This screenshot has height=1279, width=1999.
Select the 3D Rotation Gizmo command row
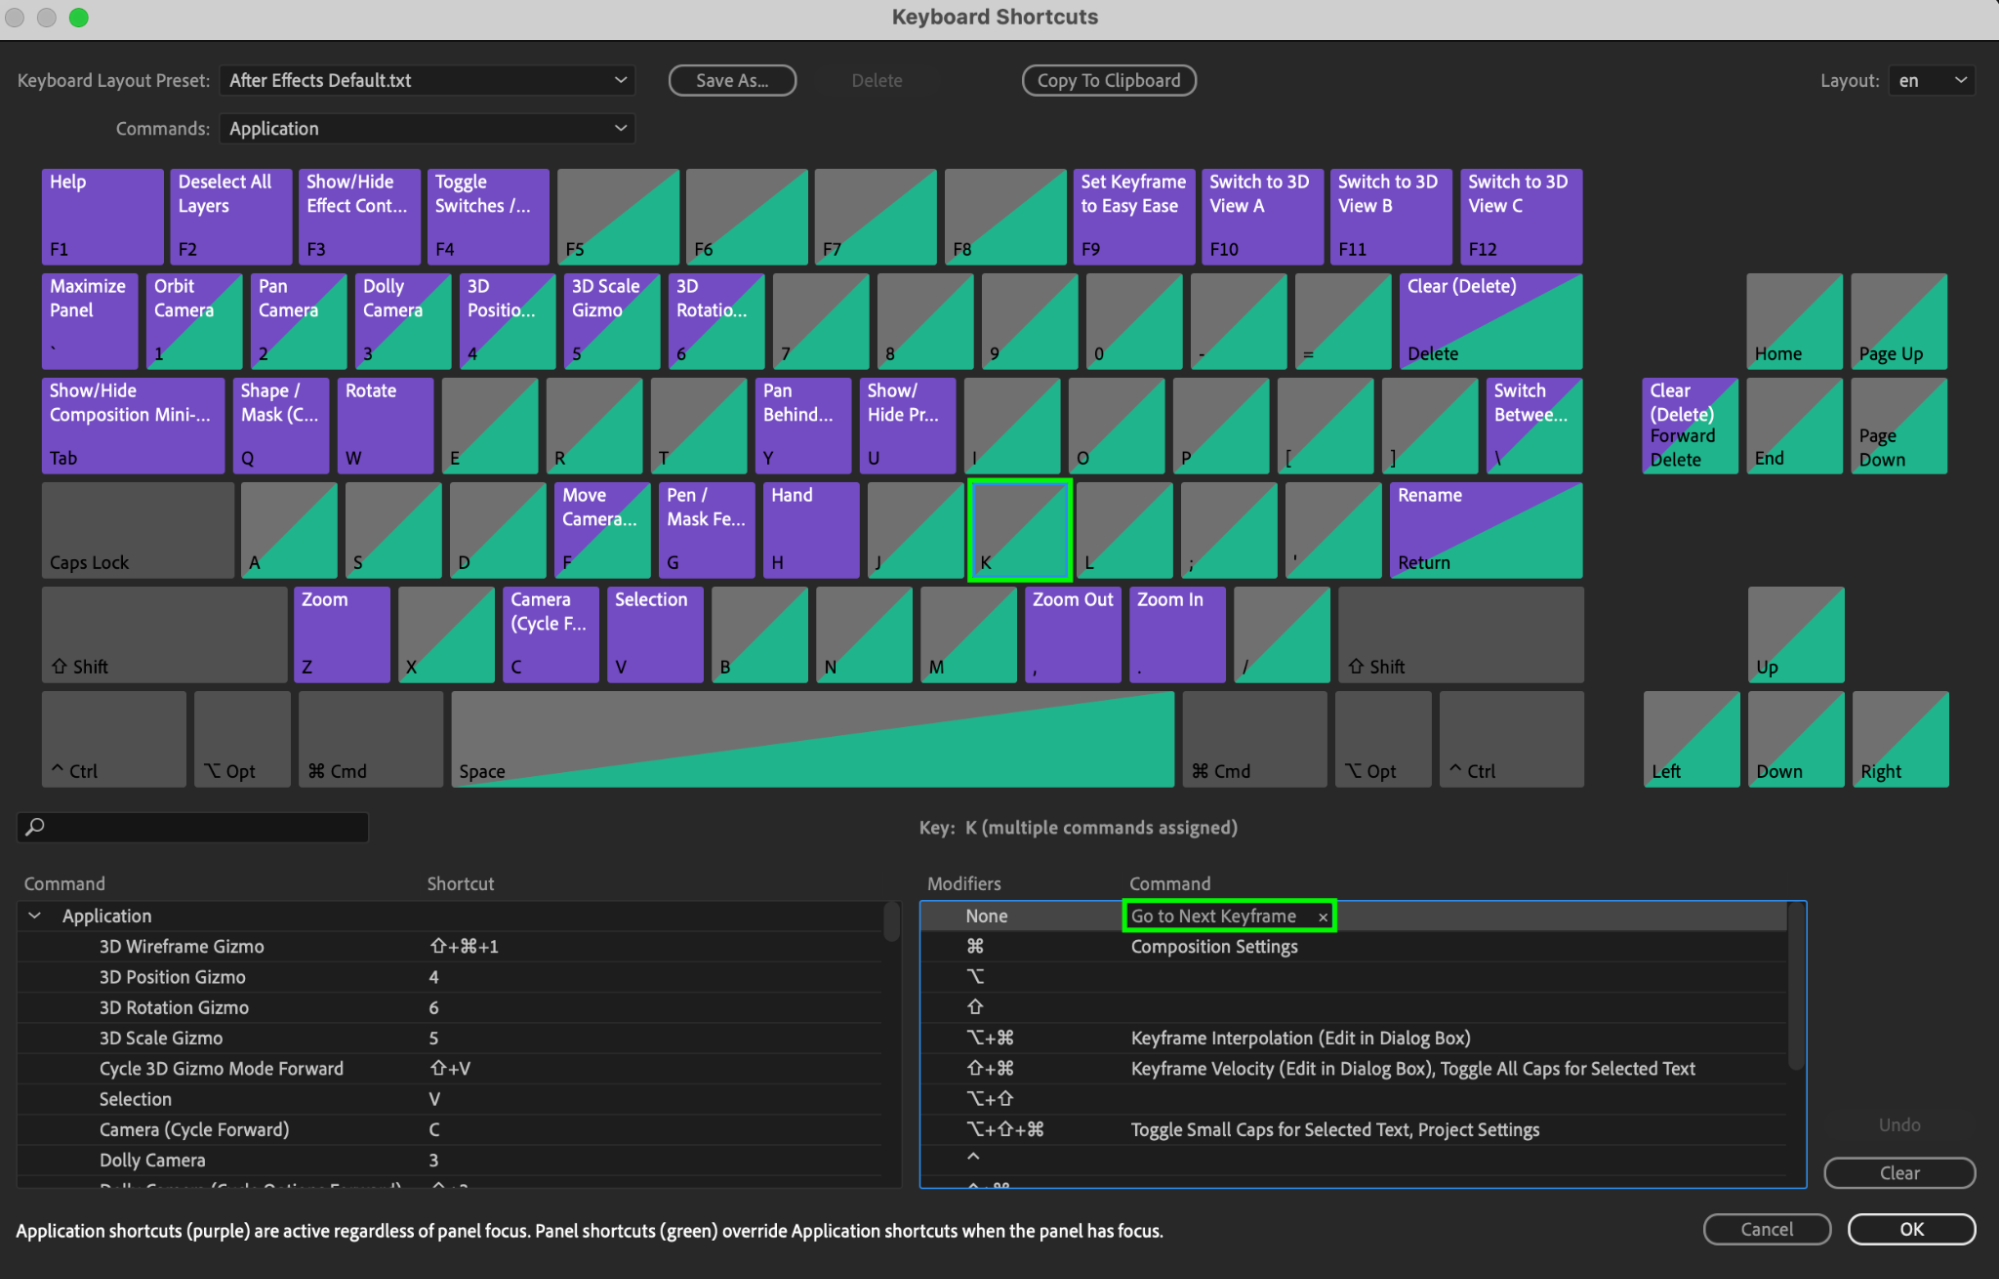tap(174, 1007)
